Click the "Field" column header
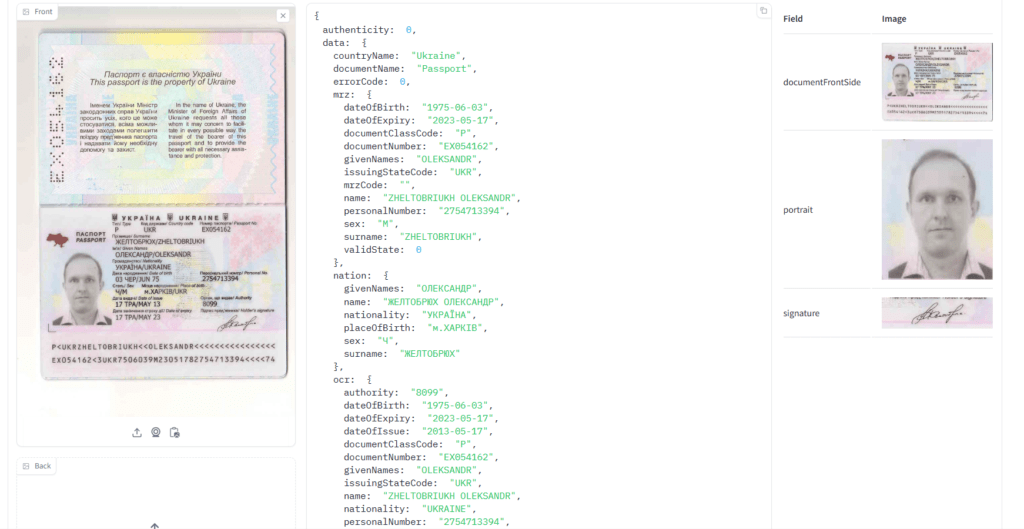Viewport: 1024px width, 529px height. [793, 19]
